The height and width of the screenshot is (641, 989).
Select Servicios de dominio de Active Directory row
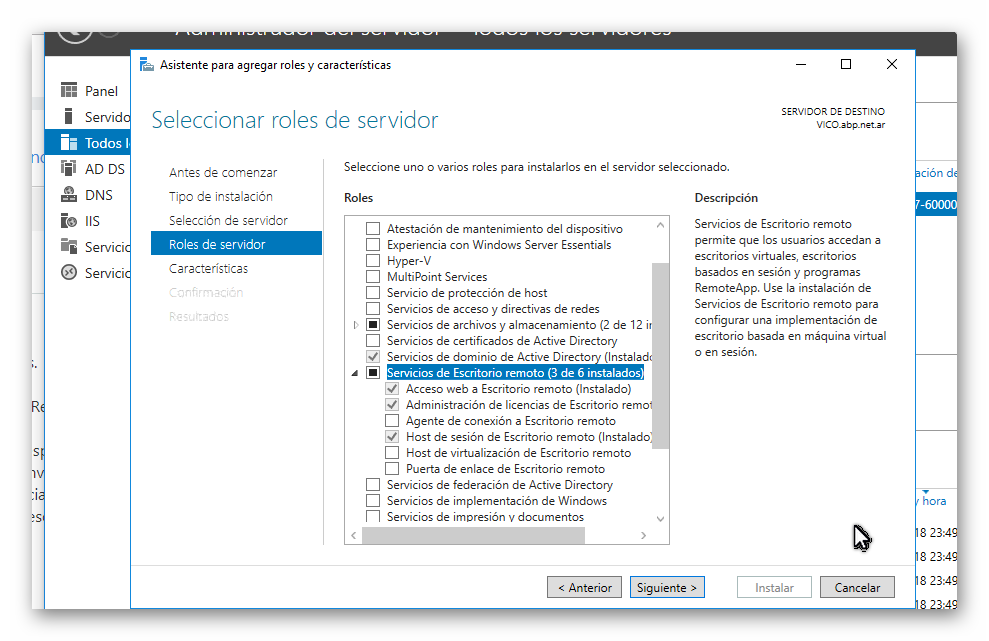coord(519,356)
